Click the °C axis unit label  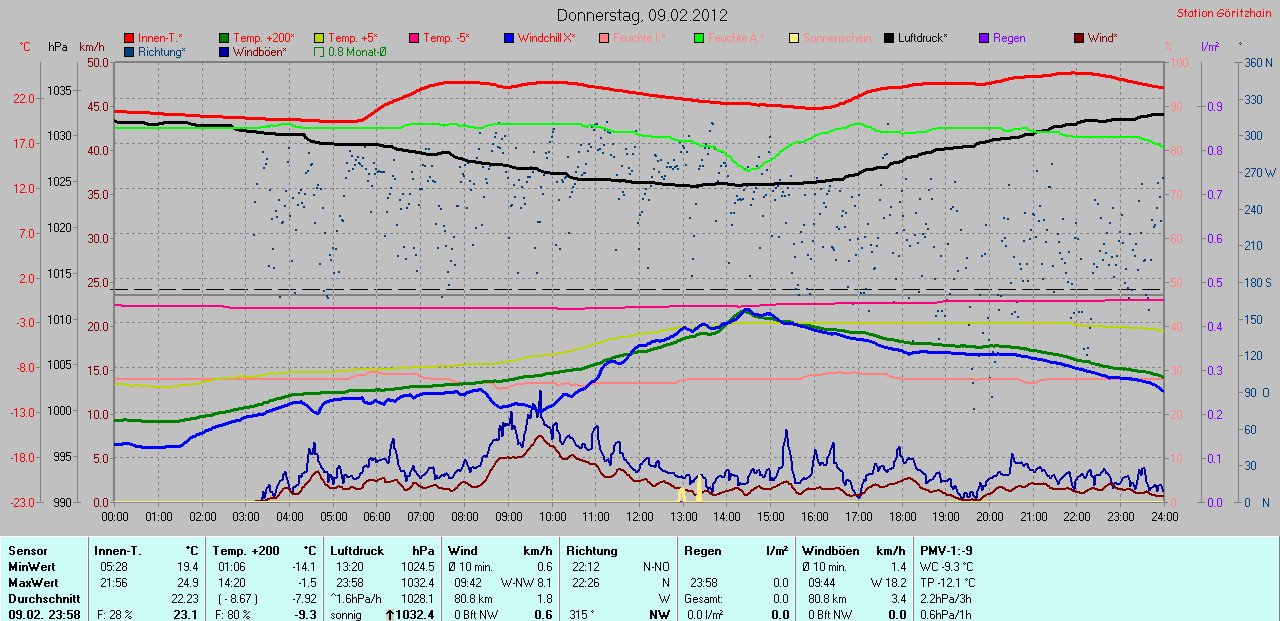tap(25, 47)
